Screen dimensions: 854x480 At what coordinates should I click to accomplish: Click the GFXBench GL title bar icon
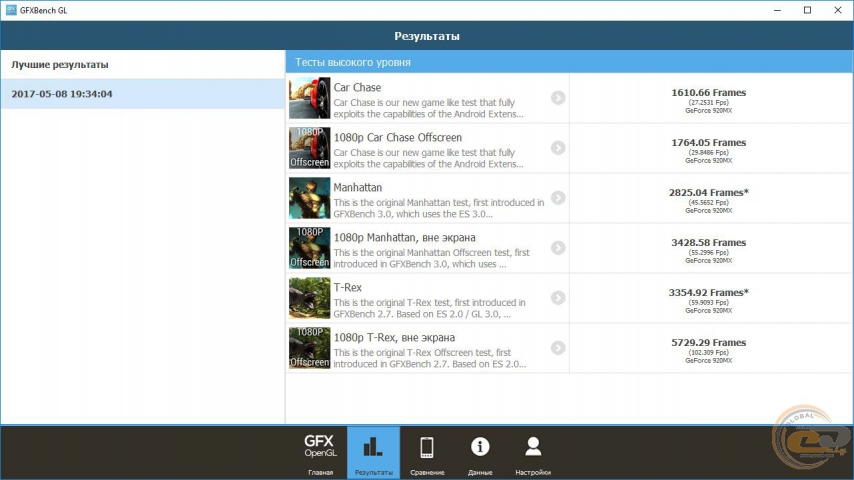pos(10,10)
